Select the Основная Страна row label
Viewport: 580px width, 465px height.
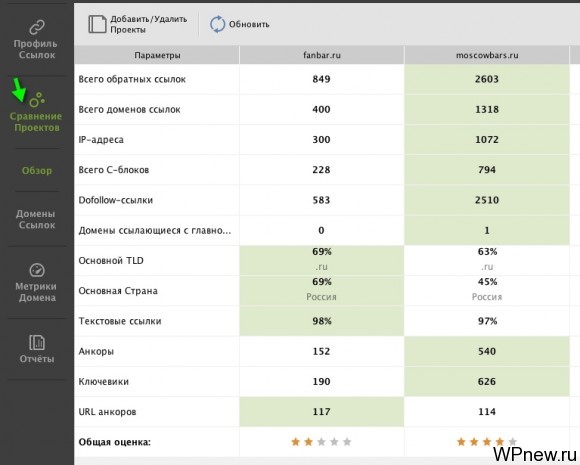point(118,291)
